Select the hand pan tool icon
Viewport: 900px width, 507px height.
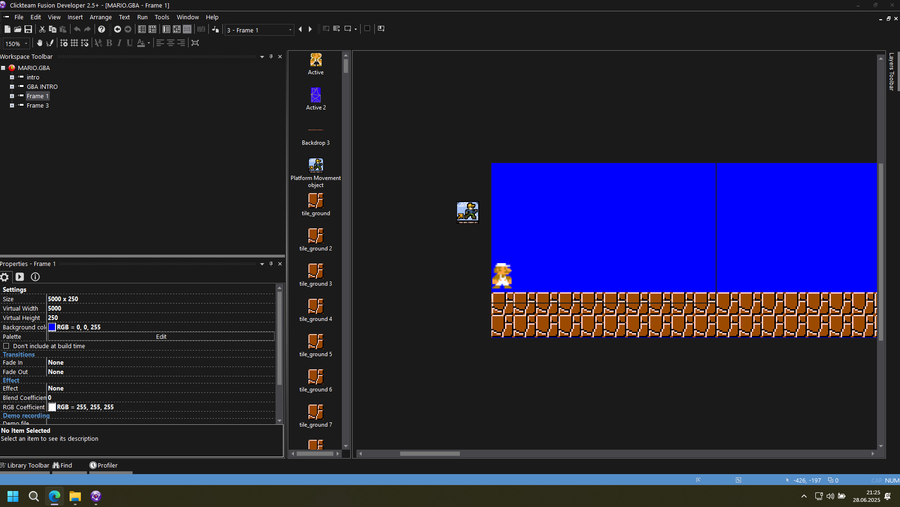pyautogui.click(x=40, y=43)
